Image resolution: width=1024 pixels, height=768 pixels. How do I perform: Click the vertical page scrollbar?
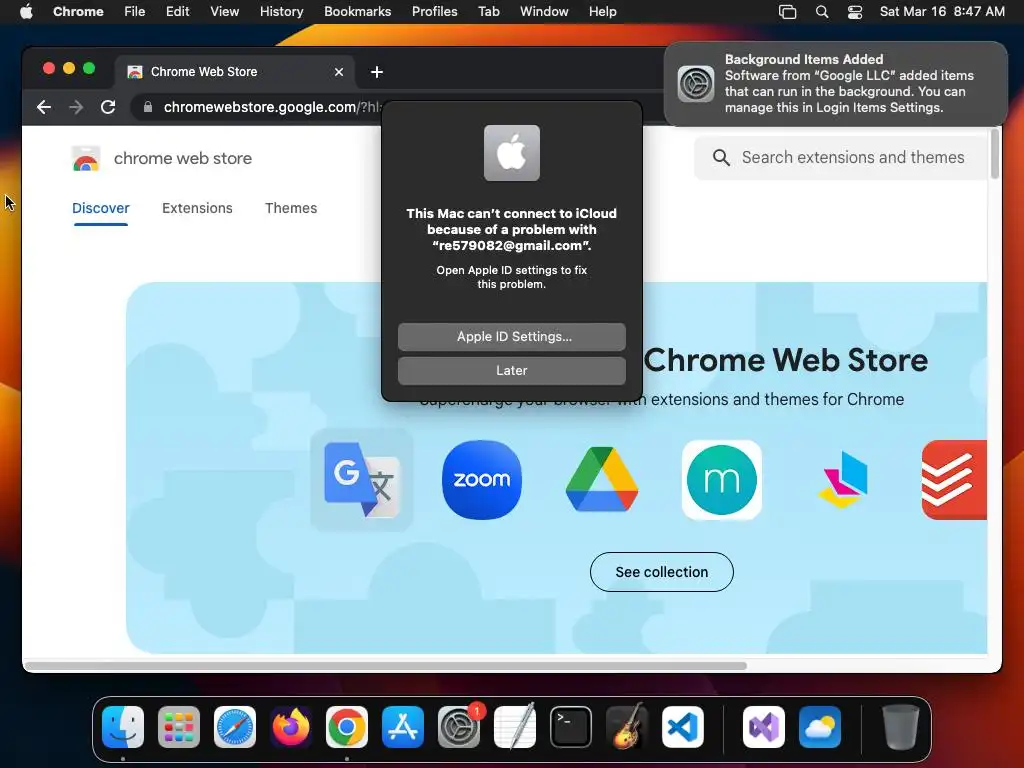coord(995,153)
